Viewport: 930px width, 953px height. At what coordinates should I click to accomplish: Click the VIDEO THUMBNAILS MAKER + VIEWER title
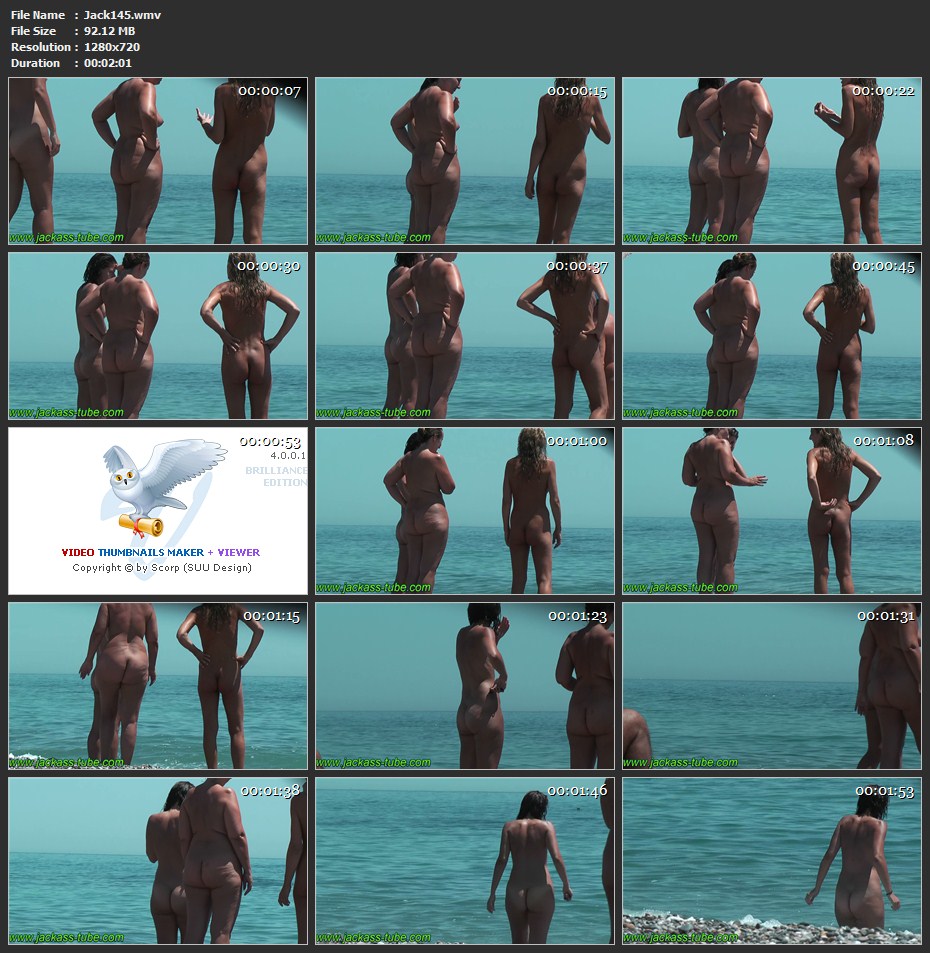[160, 552]
